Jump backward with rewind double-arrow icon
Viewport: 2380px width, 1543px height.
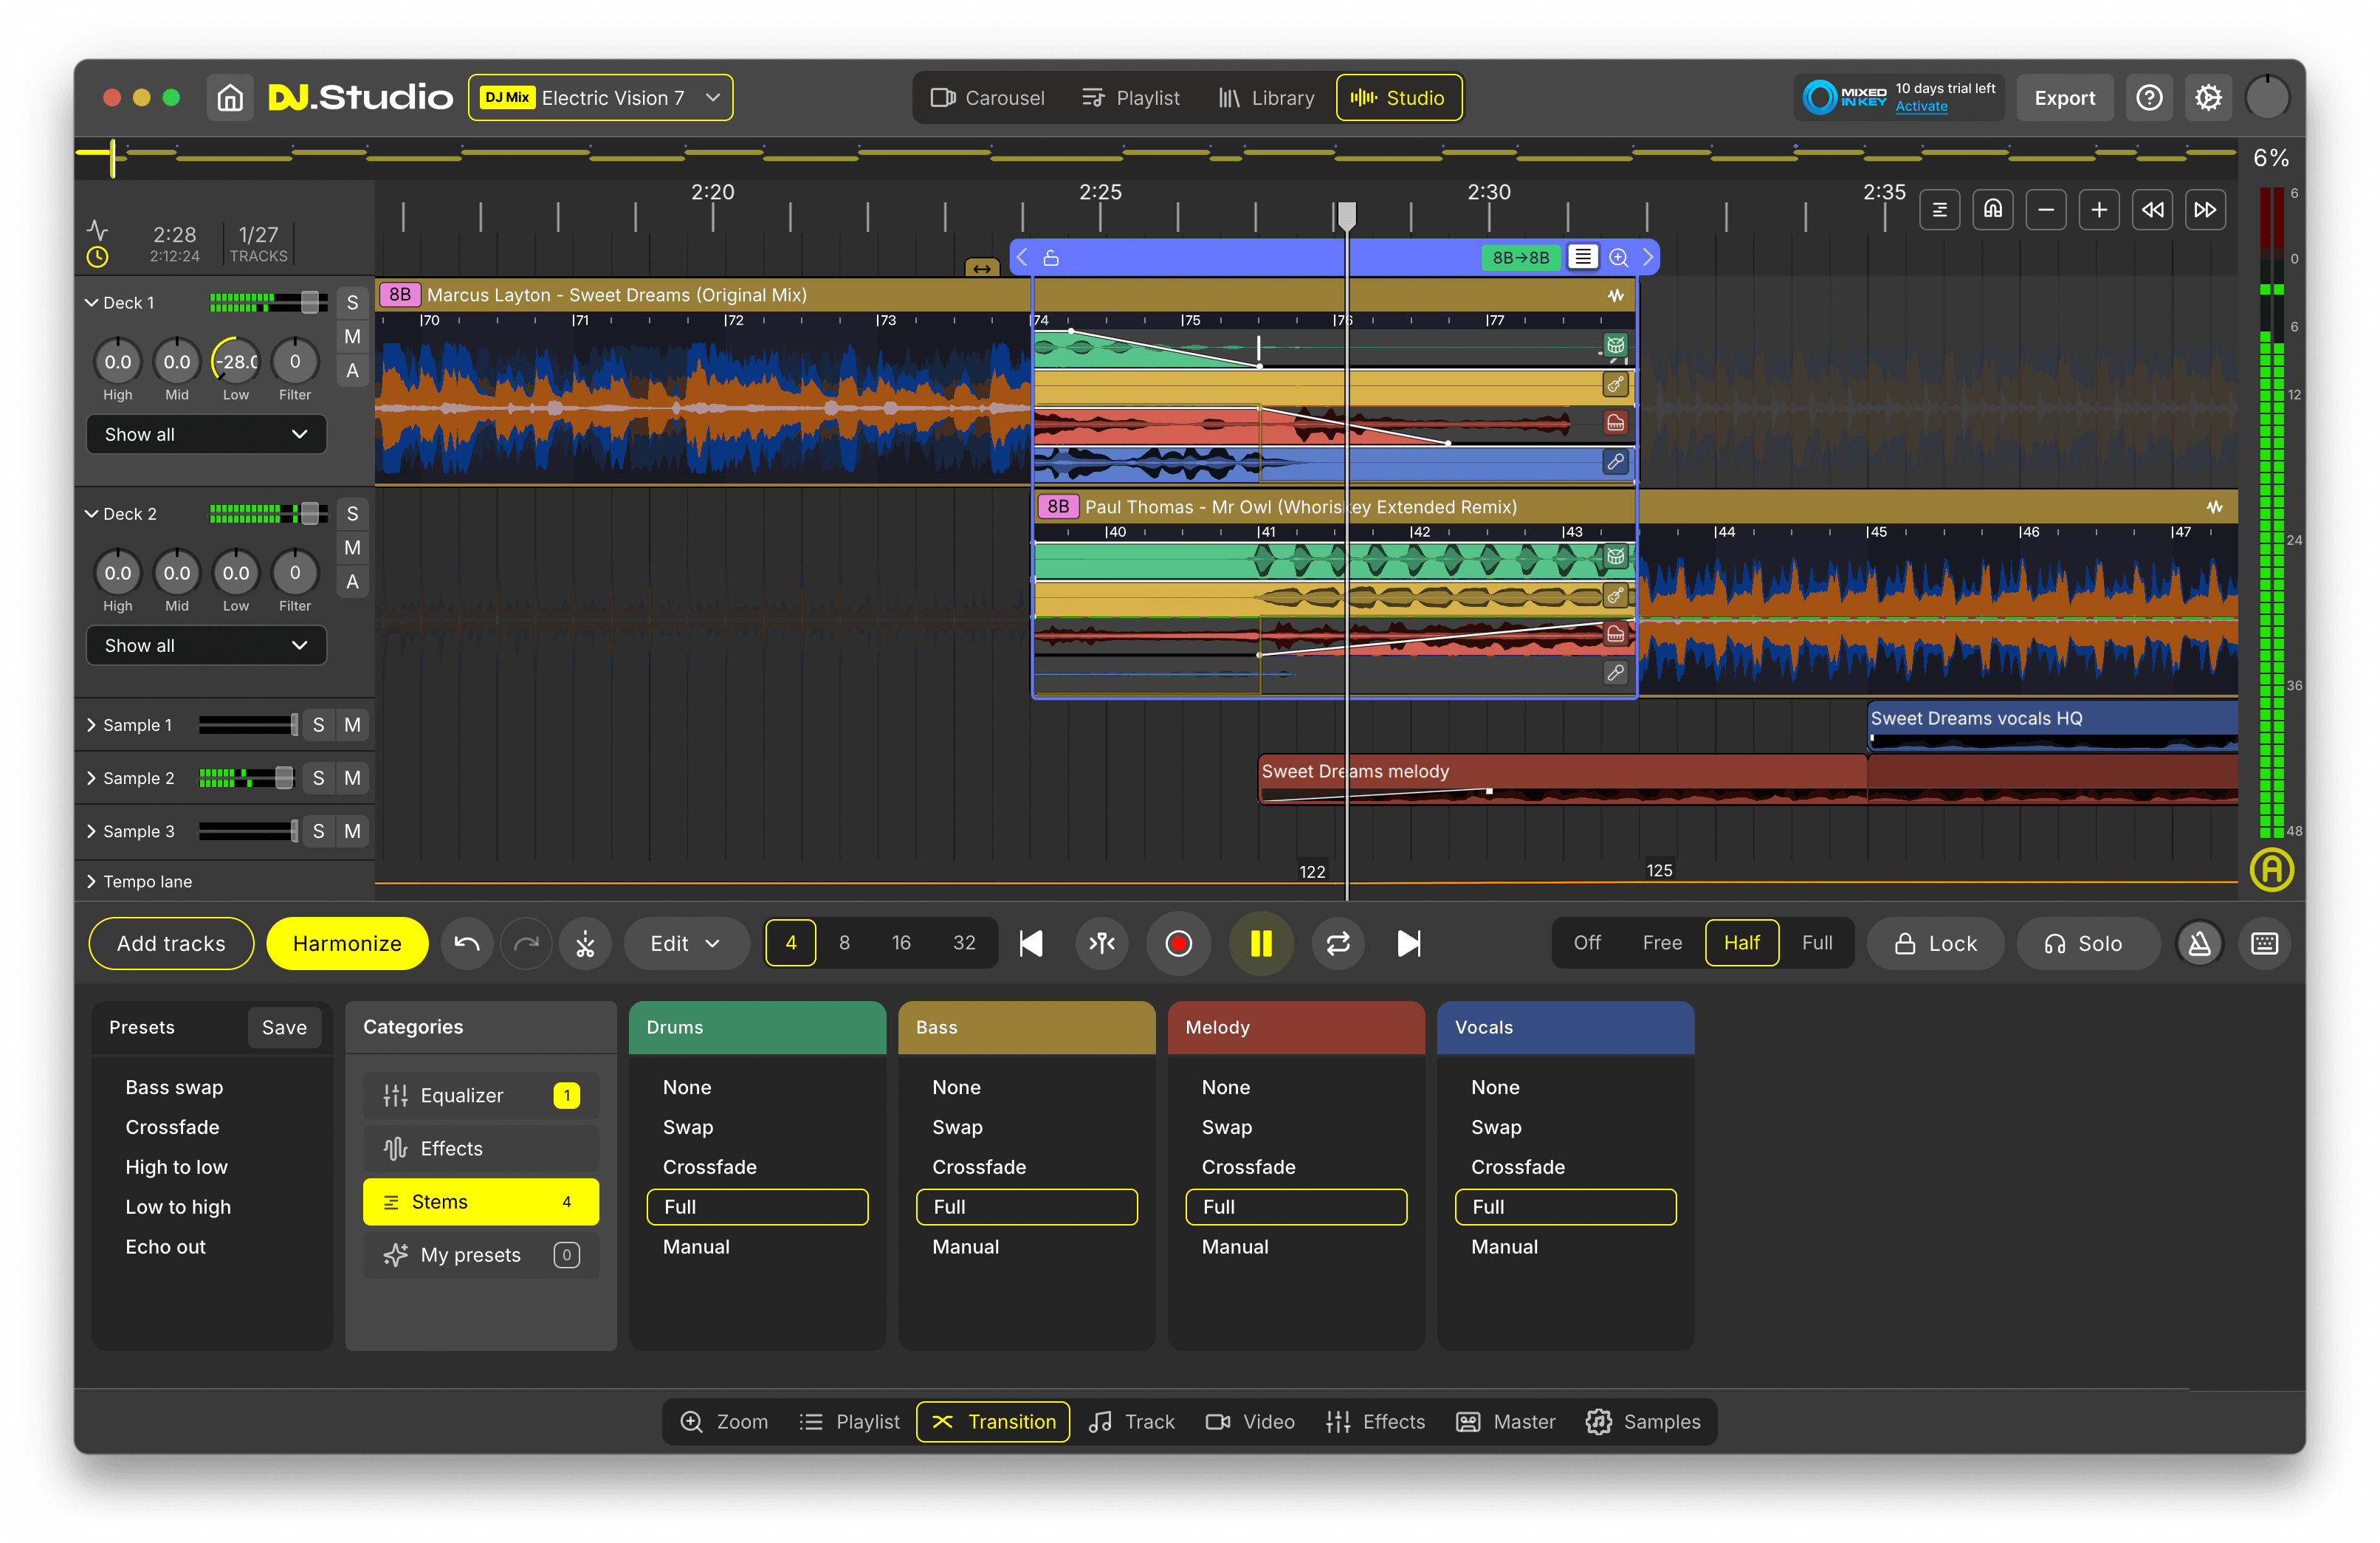[2152, 209]
